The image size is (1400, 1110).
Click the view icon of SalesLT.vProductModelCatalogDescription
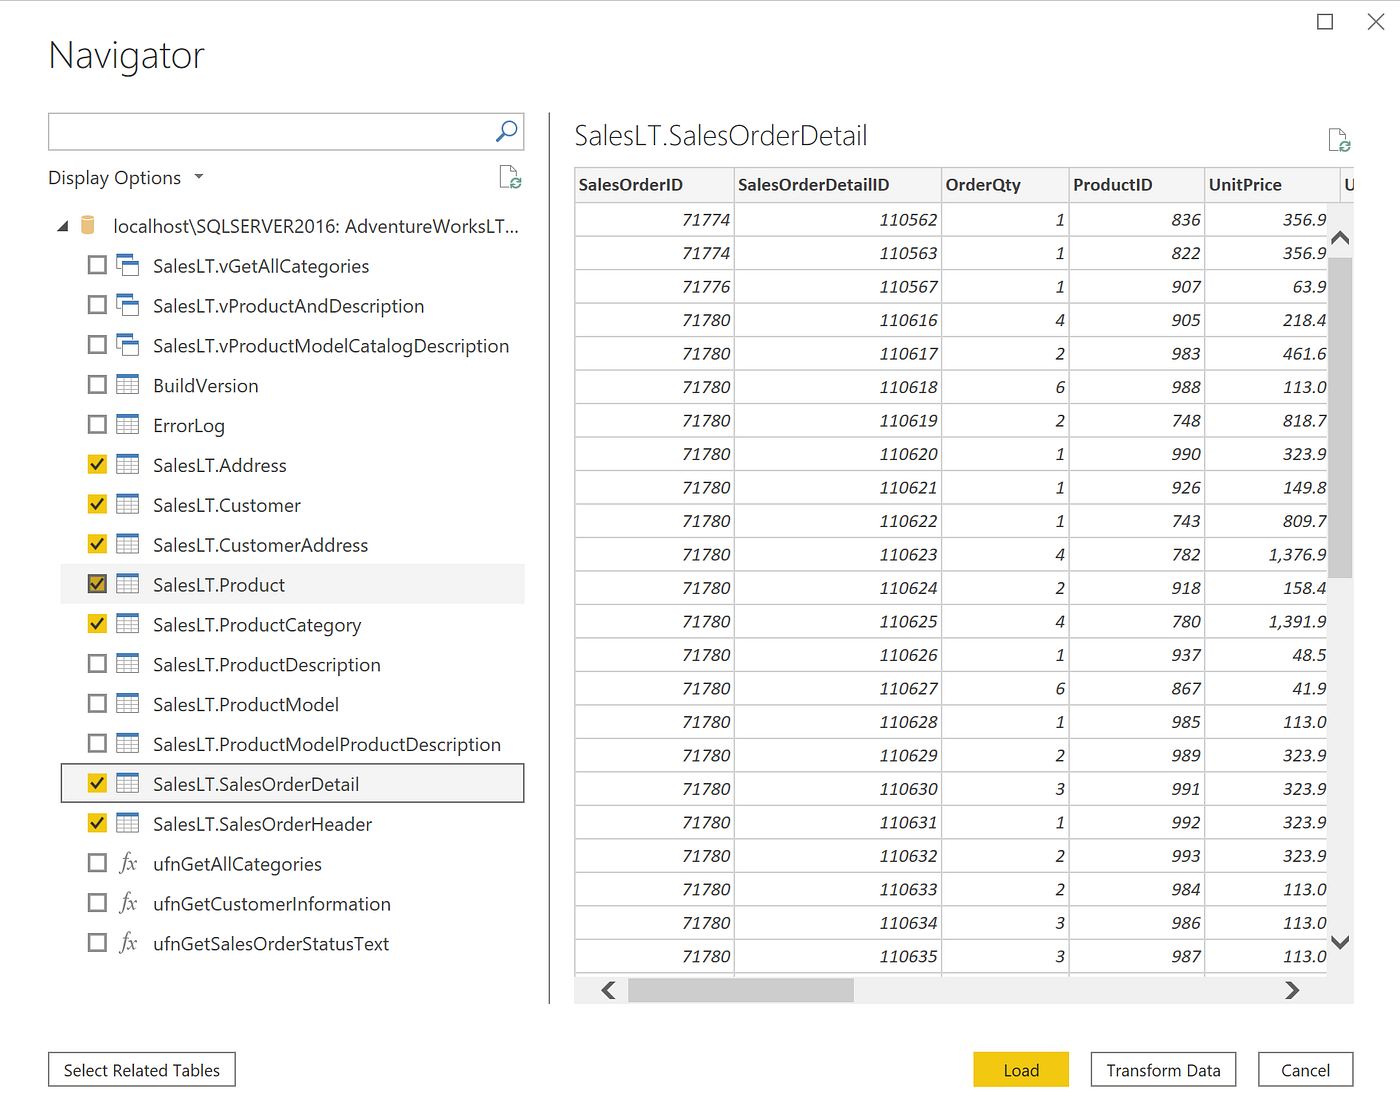128,345
